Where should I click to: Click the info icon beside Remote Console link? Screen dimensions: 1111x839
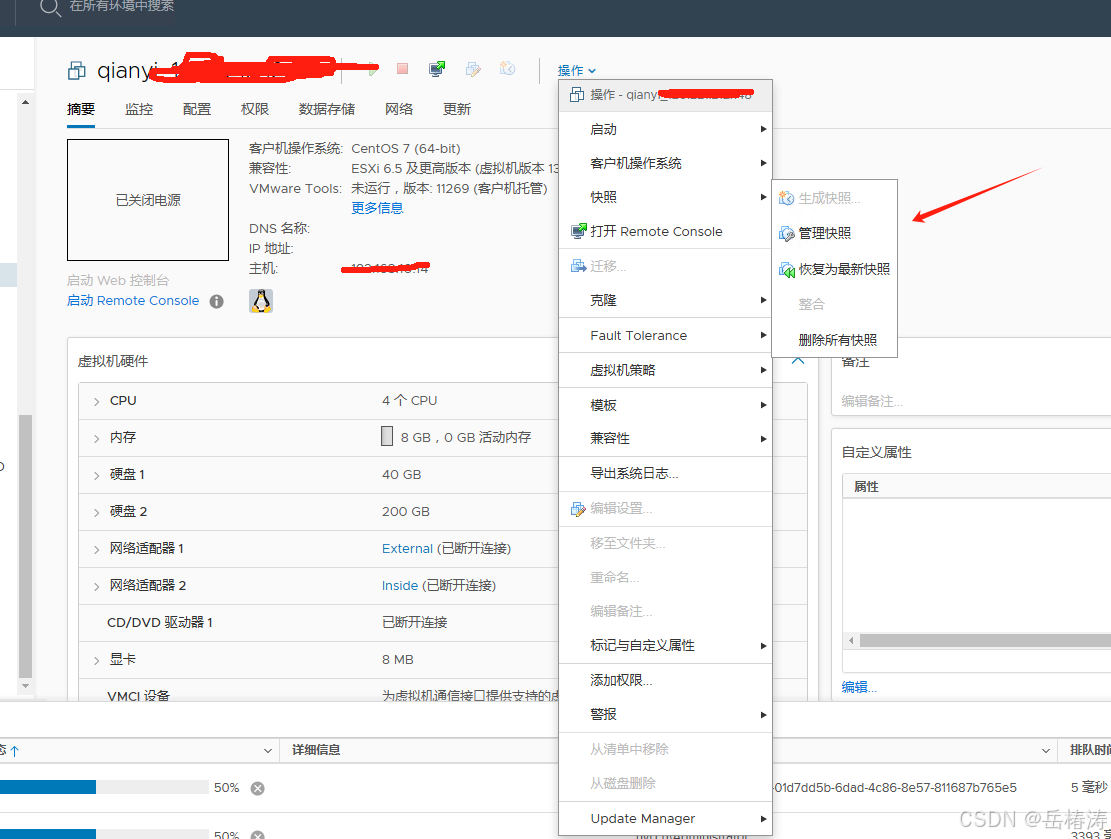point(217,301)
